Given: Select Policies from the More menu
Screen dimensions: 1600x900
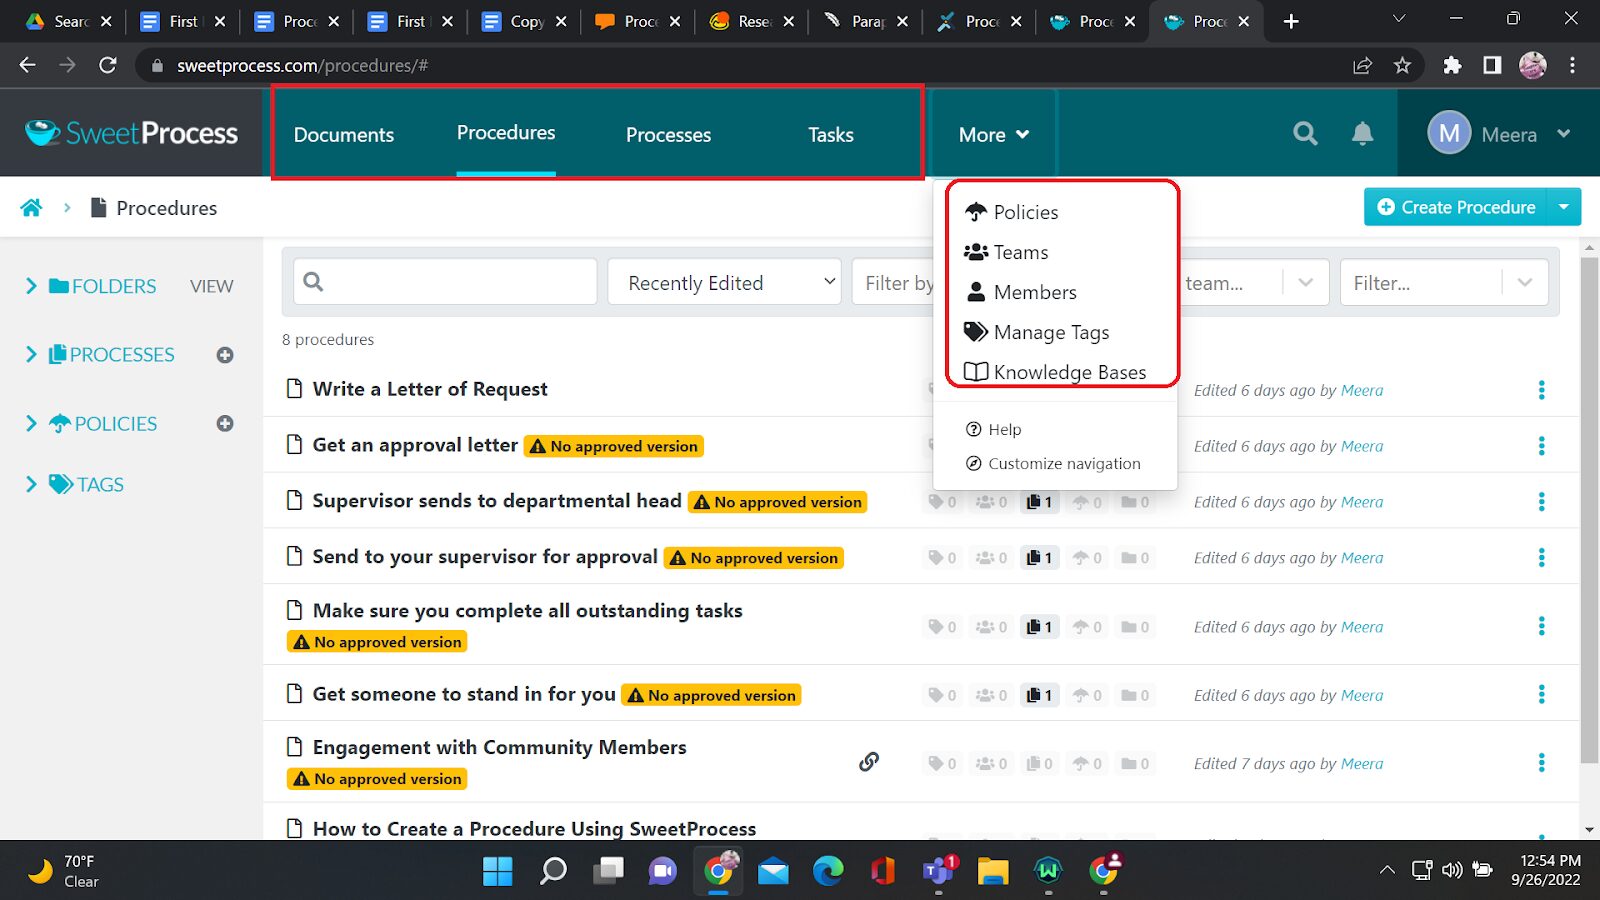Looking at the screenshot, I should point(1011,212).
